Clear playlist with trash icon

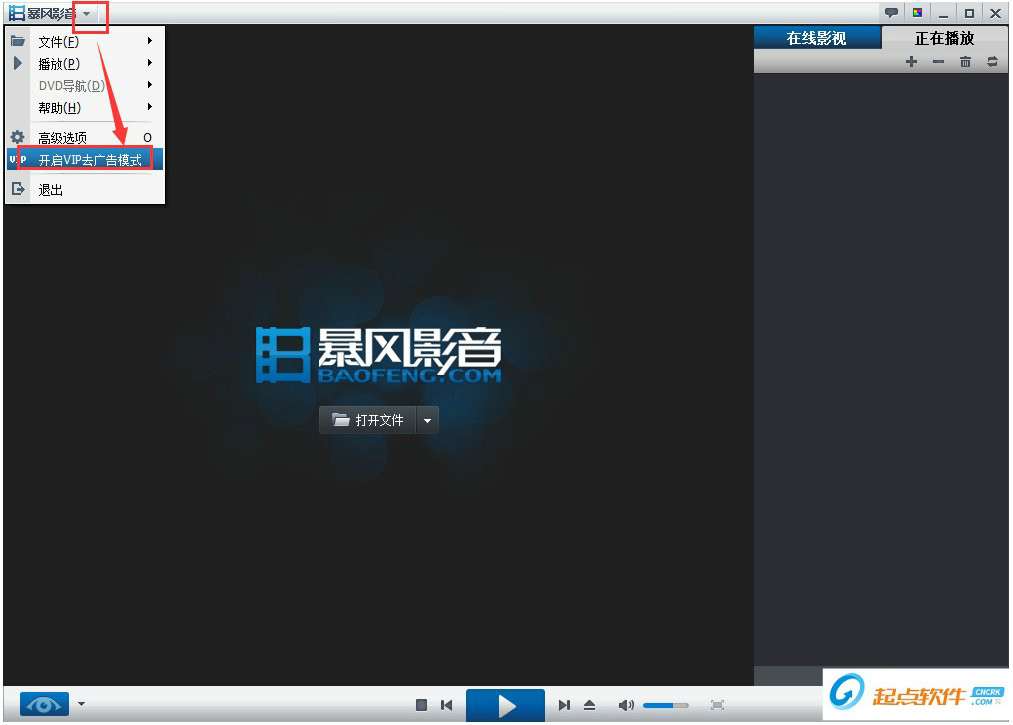click(965, 62)
